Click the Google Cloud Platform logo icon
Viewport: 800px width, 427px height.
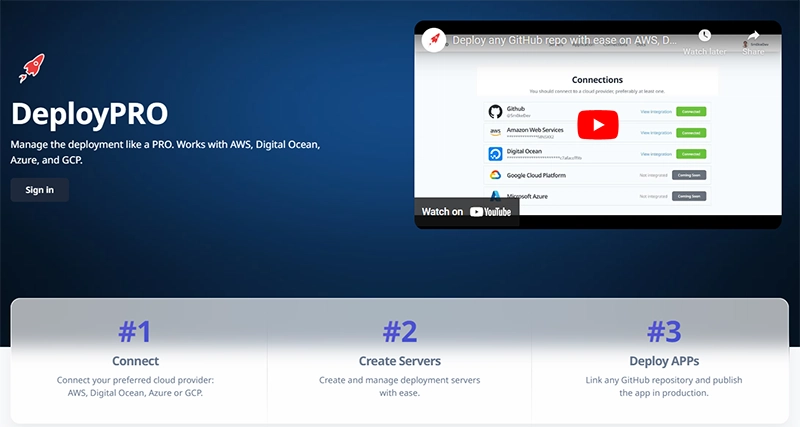coord(495,175)
